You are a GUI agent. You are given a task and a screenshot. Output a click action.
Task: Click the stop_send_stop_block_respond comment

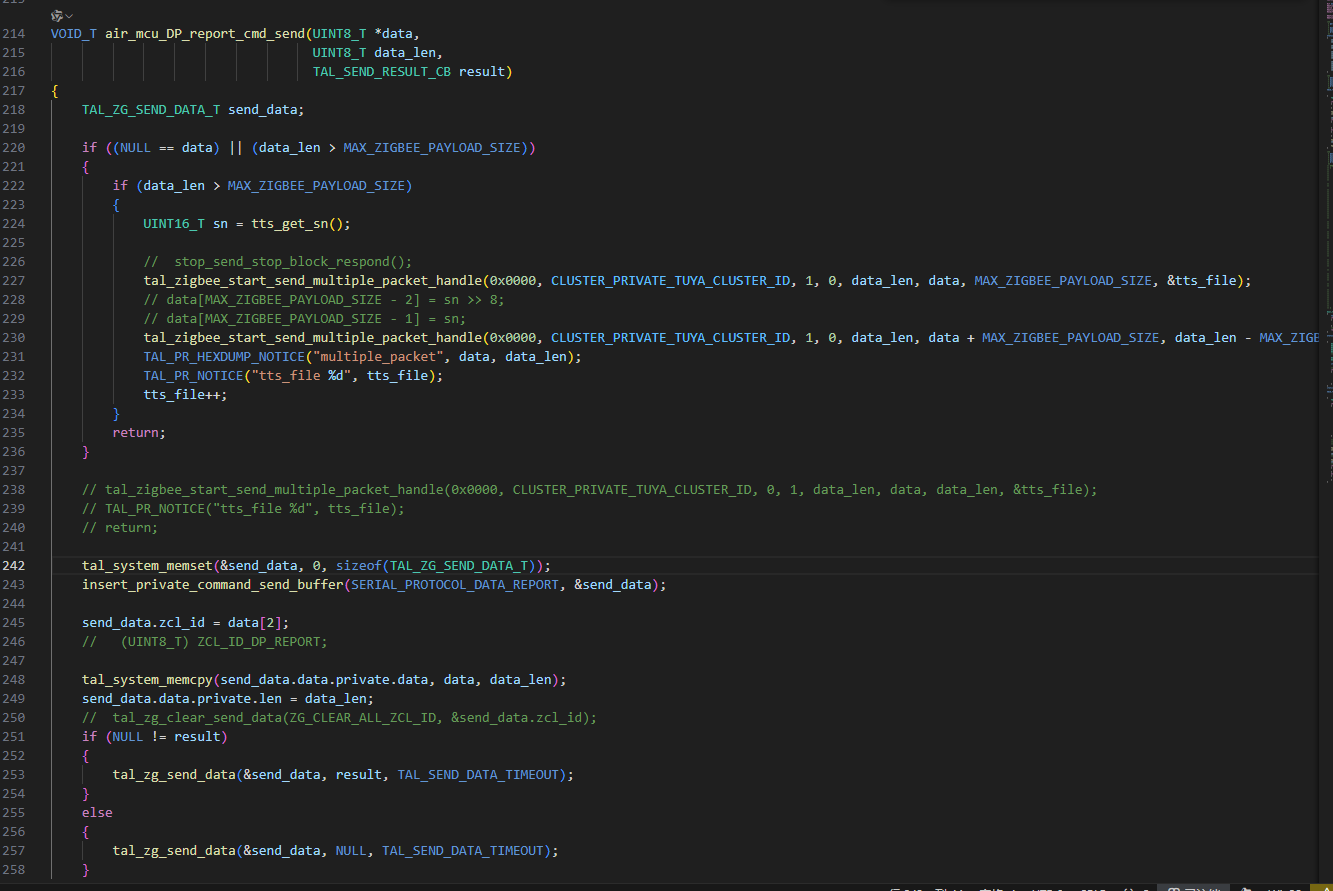click(277, 262)
